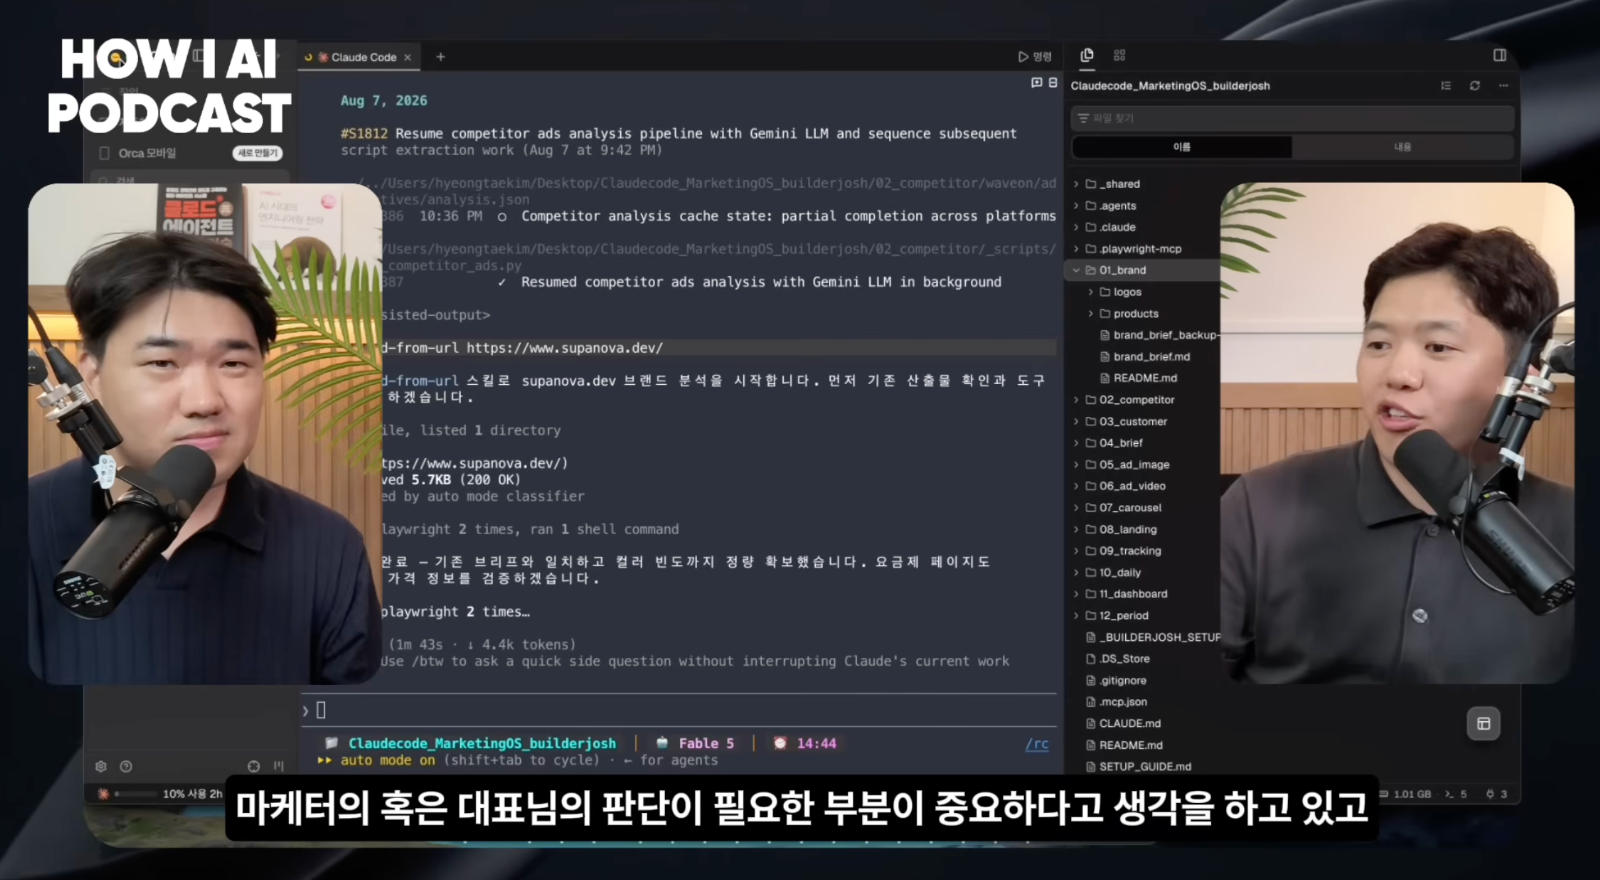The width and height of the screenshot is (1600, 880).
Task: Open the .DS_Store file
Action: (1124, 659)
